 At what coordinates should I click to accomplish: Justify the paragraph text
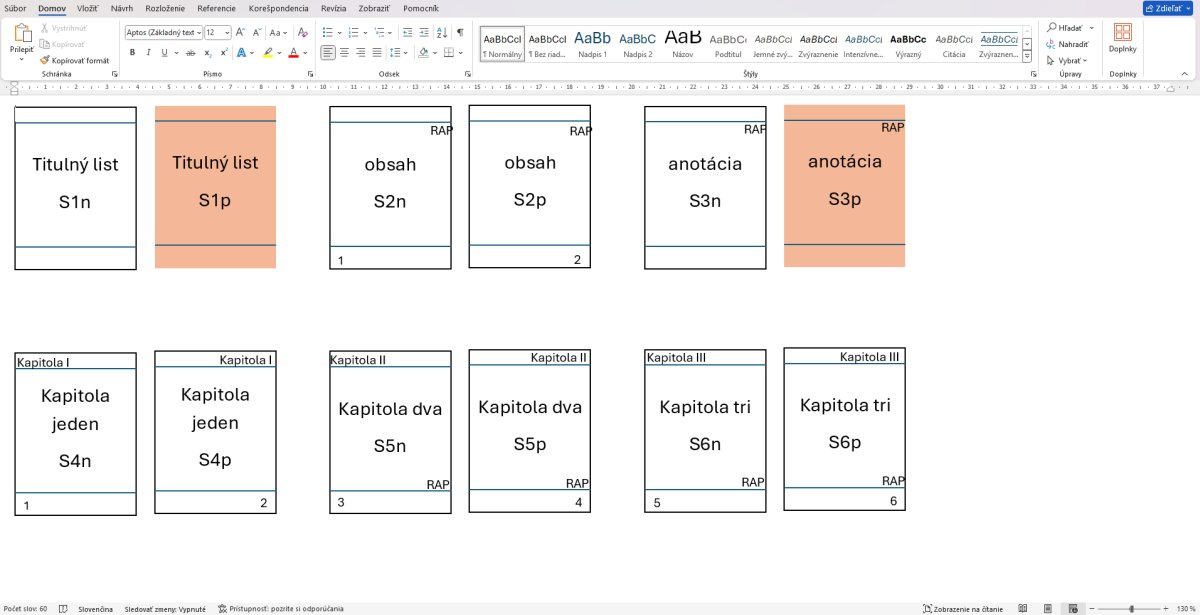(x=377, y=52)
